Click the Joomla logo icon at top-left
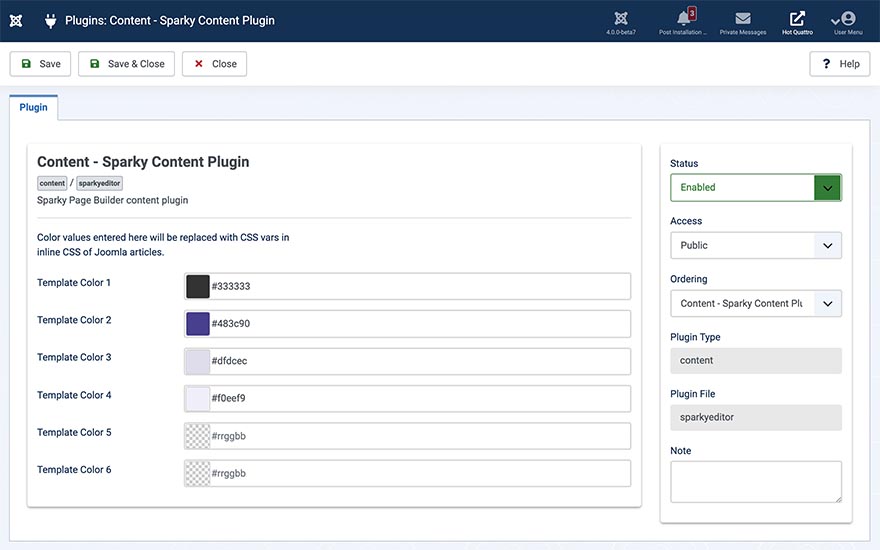 [16, 21]
